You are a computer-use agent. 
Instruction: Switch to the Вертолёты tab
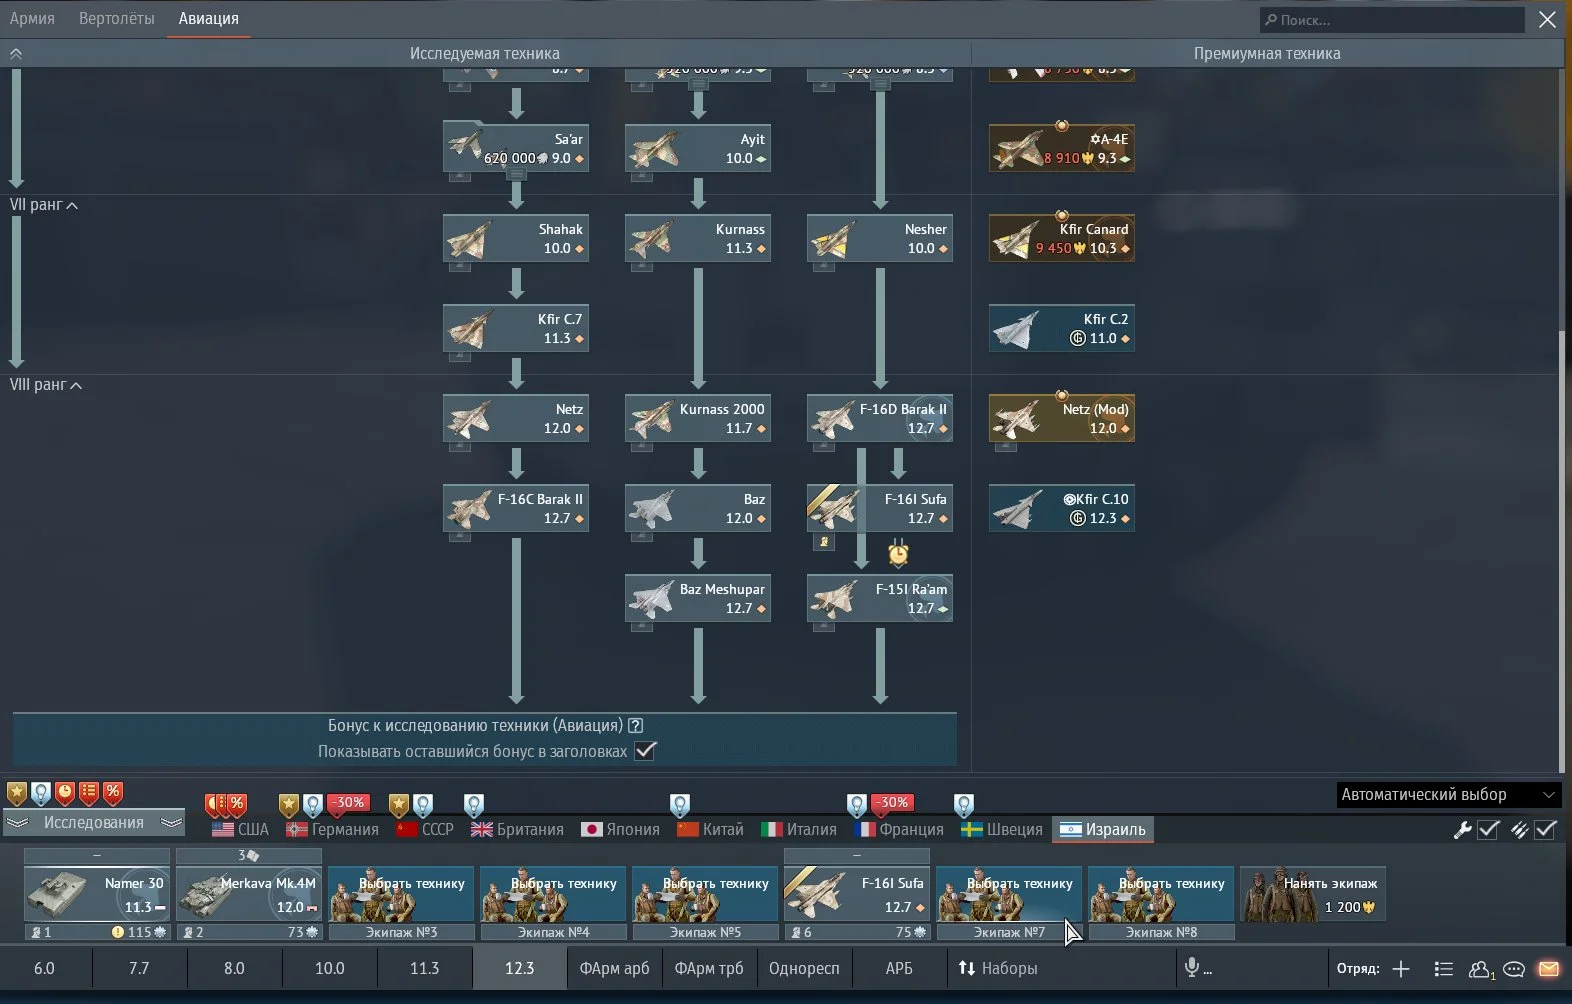click(116, 19)
